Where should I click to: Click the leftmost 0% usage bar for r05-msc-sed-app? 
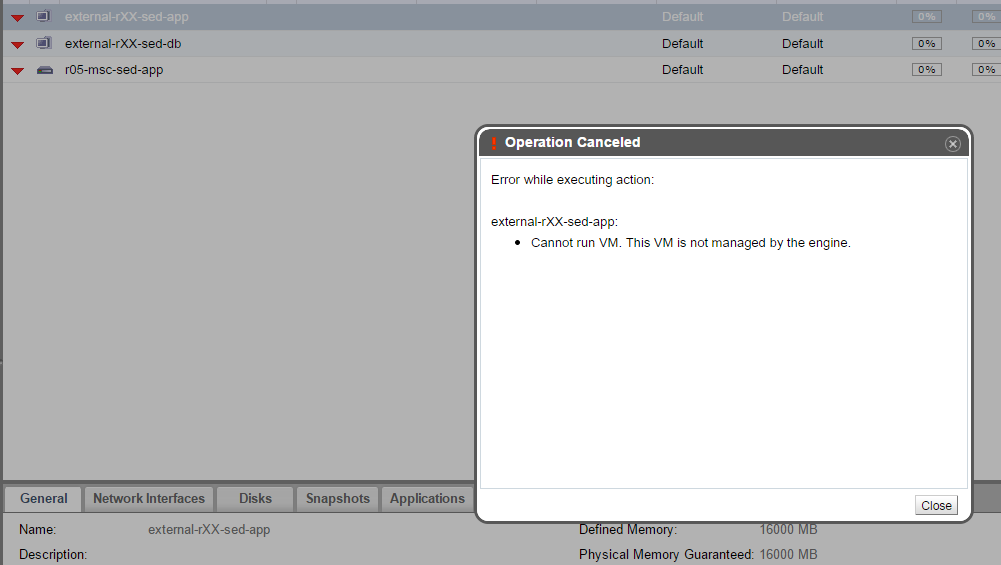point(926,70)
